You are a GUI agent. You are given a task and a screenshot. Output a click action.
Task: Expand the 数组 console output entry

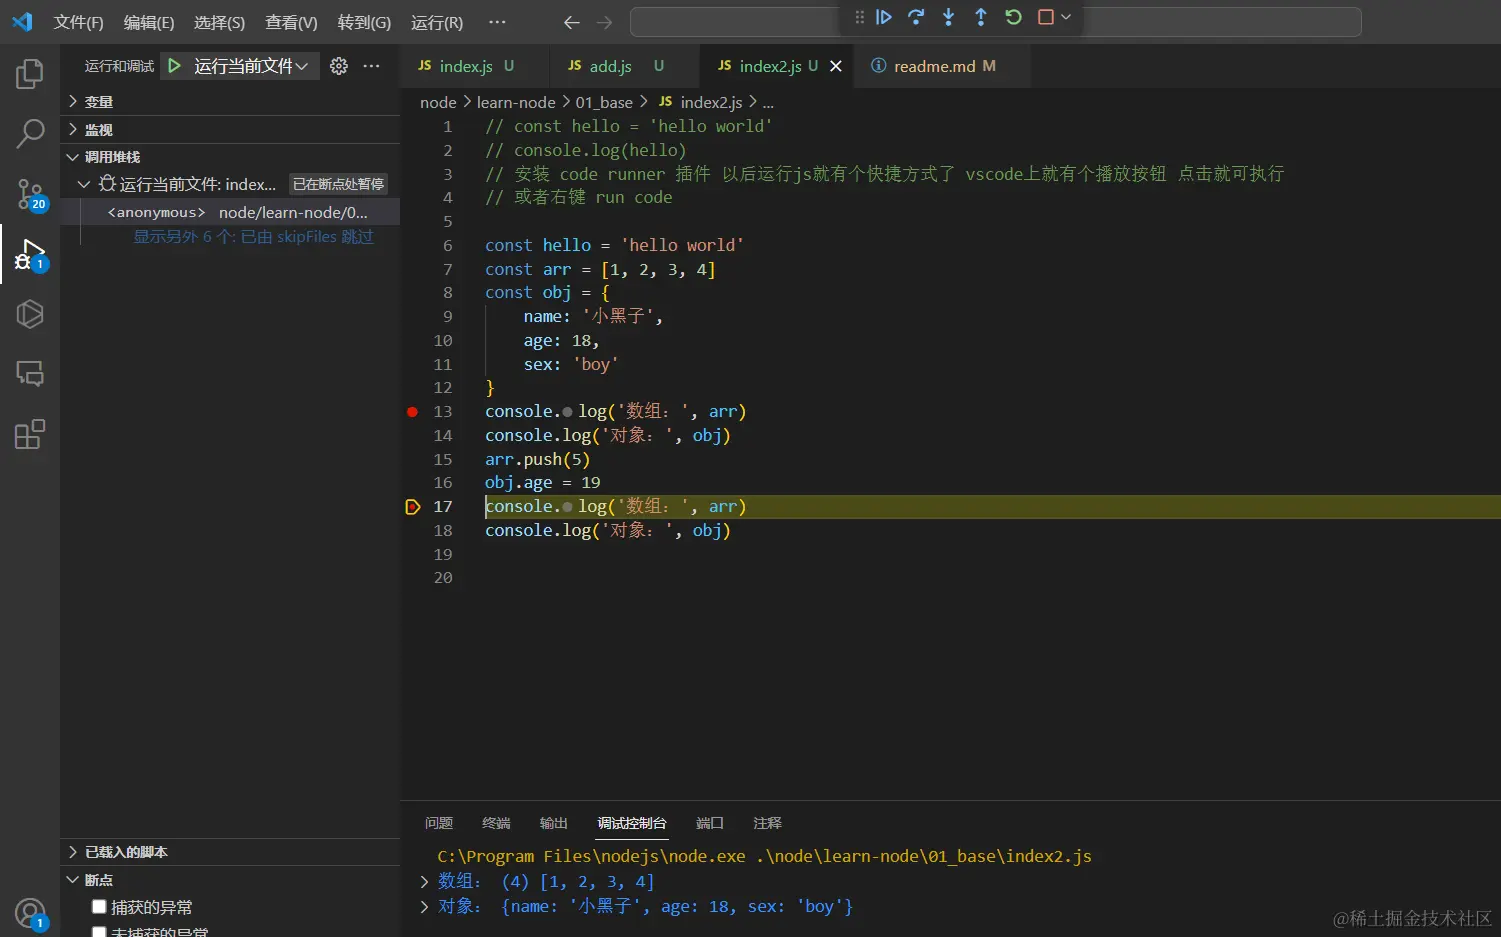[424, 881]
